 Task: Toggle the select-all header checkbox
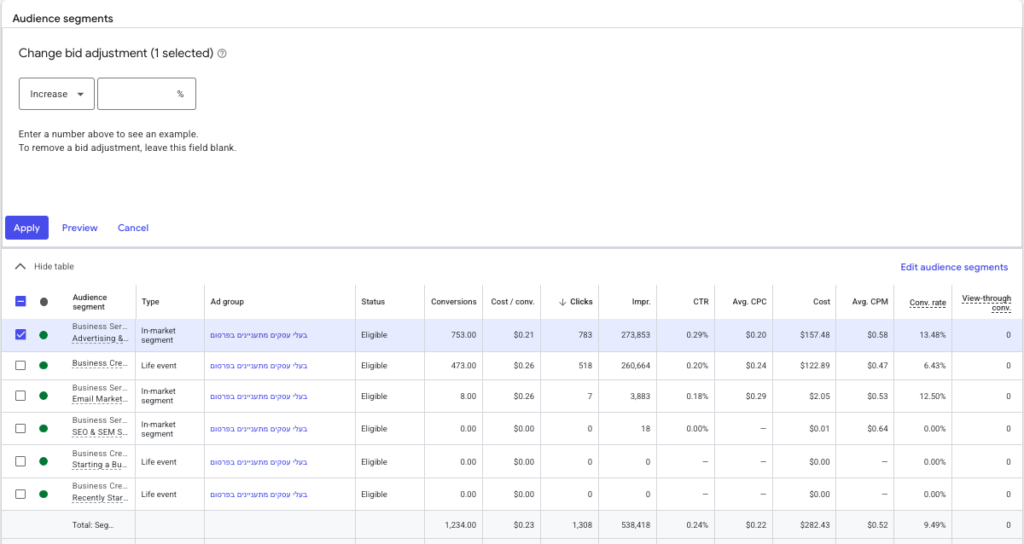click(21, 301)
